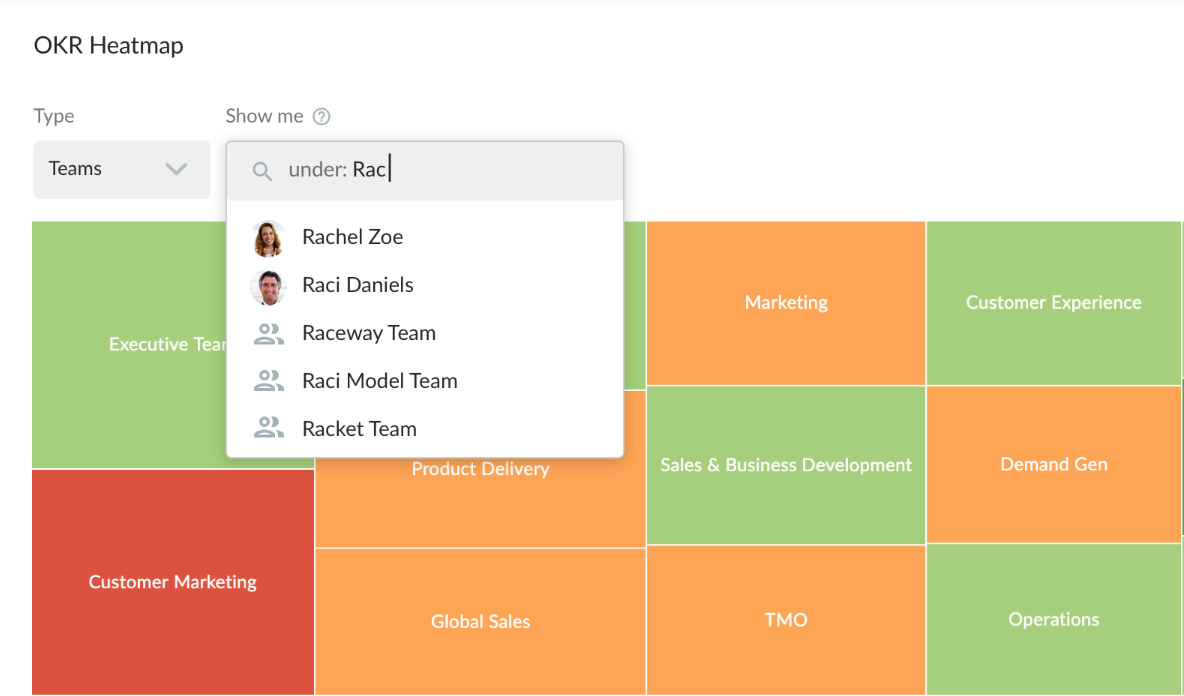Click the search magnifier icon
This screenshot has width=1184, height=696.
pos(262,171)
